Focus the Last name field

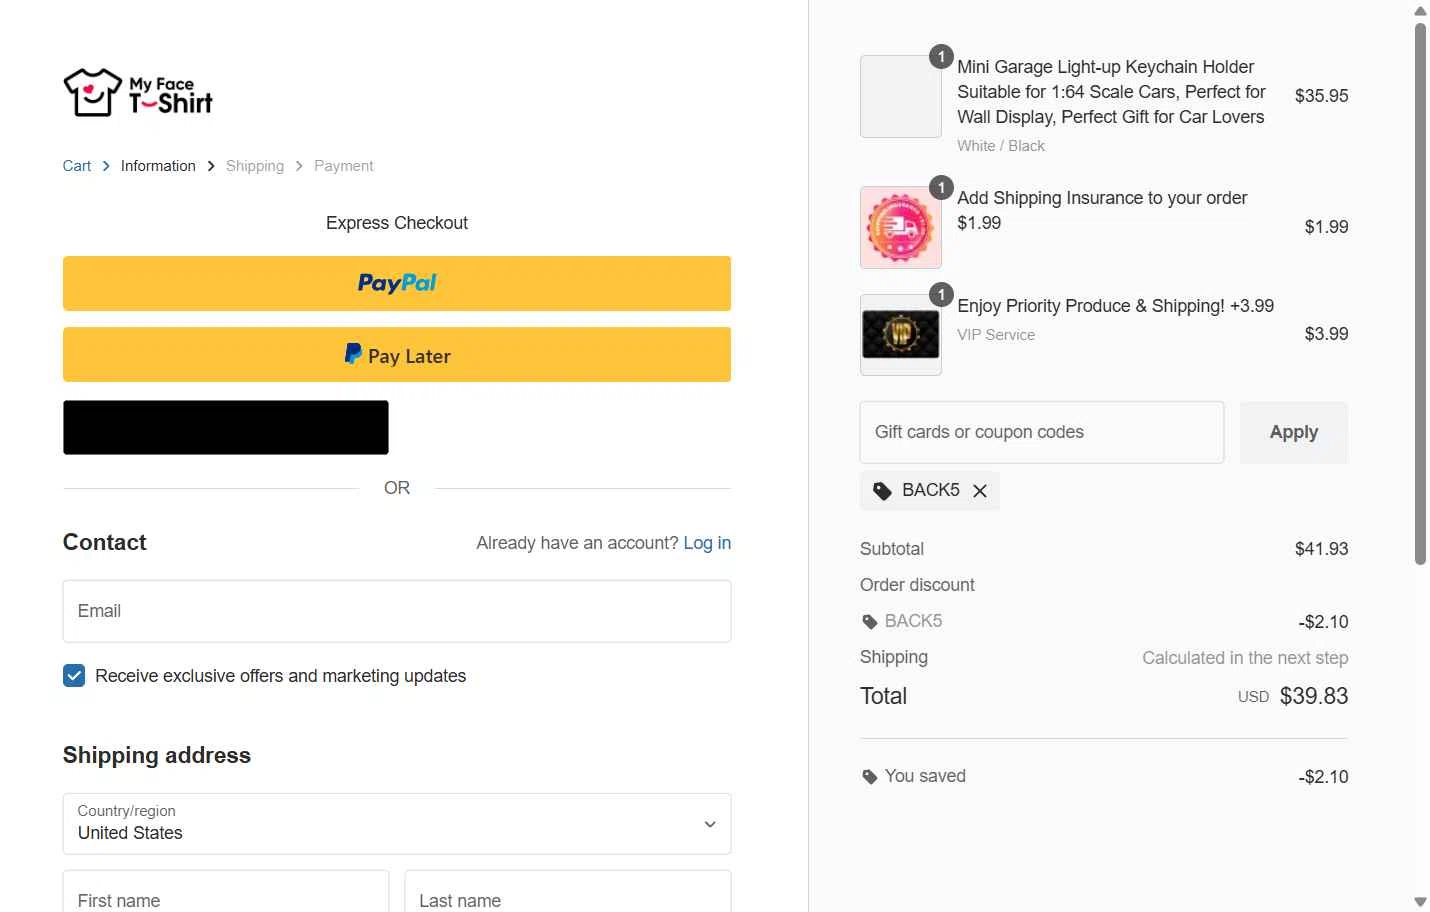(568, 891)
